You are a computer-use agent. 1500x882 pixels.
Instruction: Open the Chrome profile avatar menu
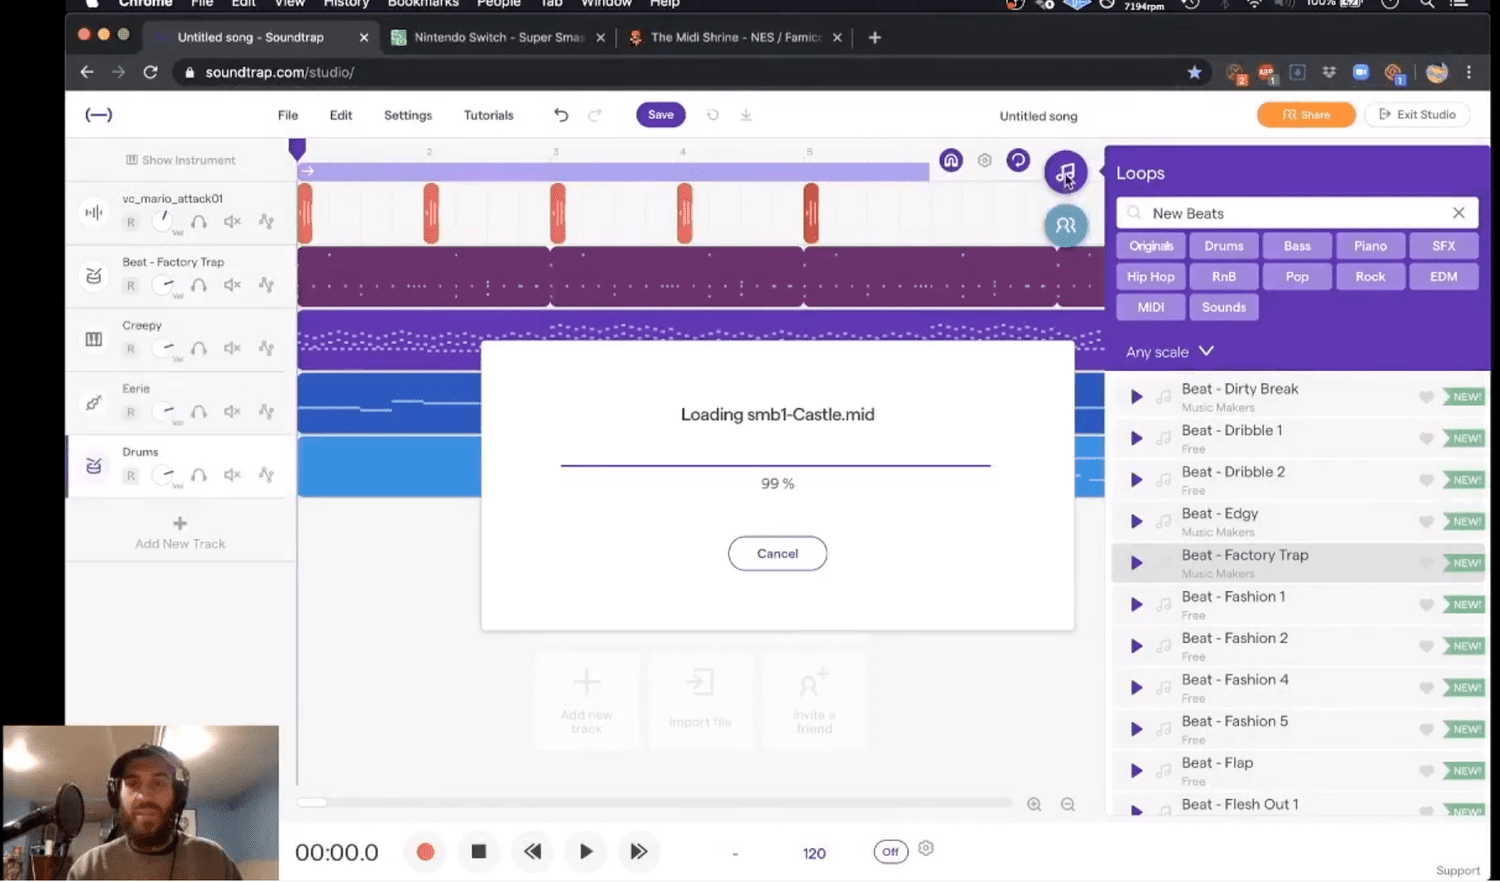click(1436, 72)
